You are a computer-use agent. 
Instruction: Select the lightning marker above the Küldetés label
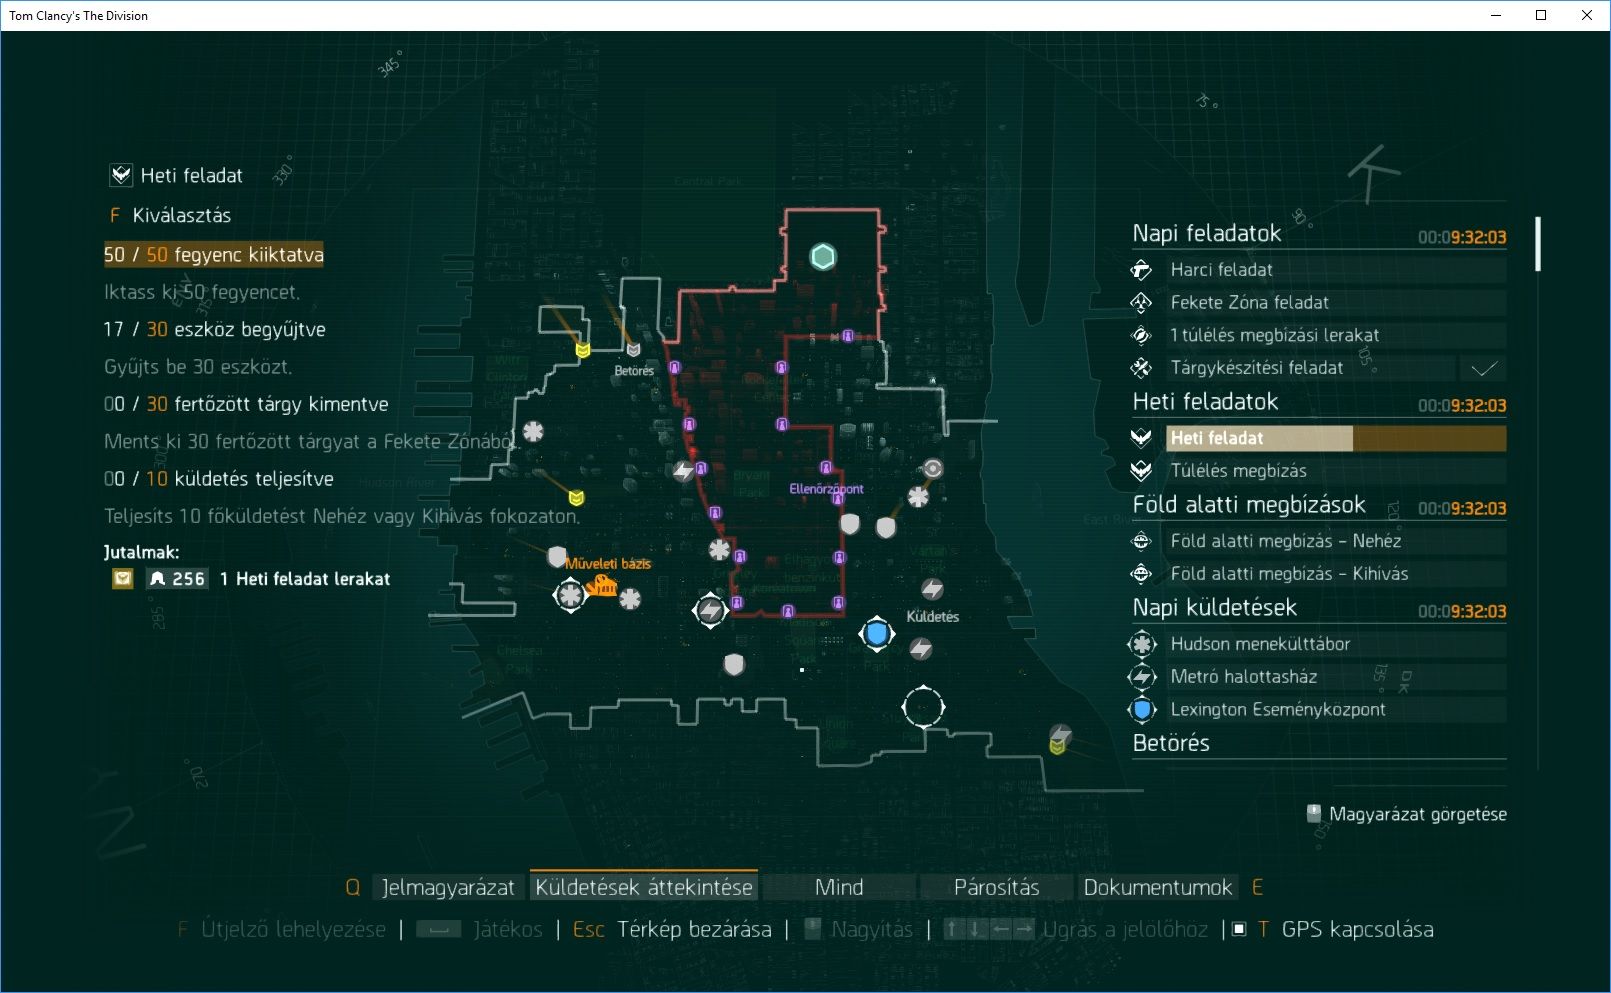pos(932,589)
